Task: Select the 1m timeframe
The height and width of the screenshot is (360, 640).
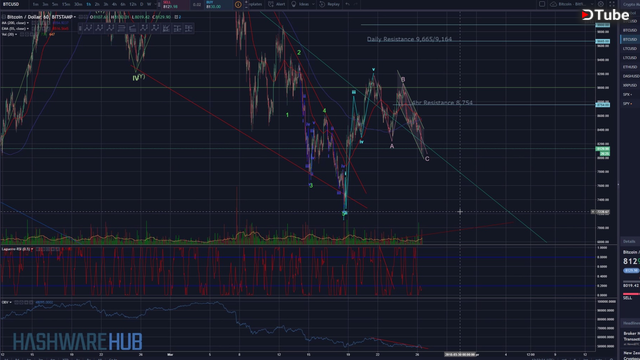Action: tap(36, 4)
